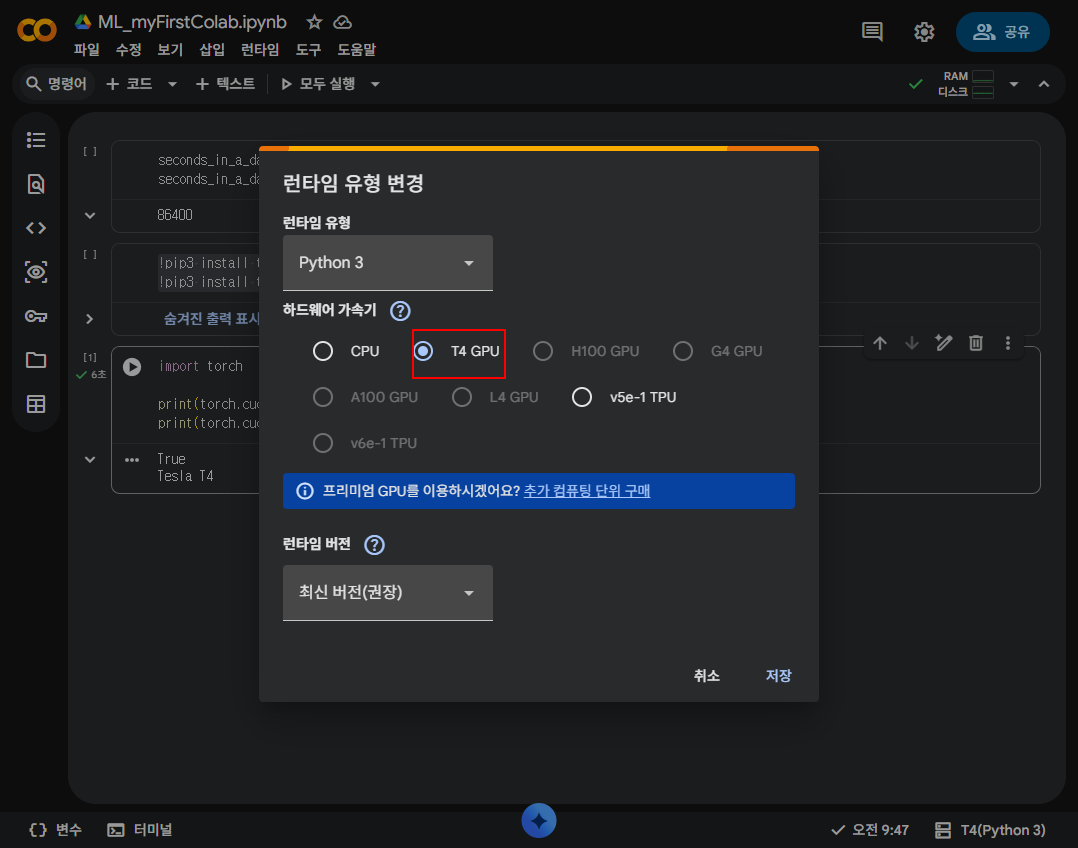Open the 보기 menu
The width and height of the screenshot is (1078, 848).
(x=170, y=50)
